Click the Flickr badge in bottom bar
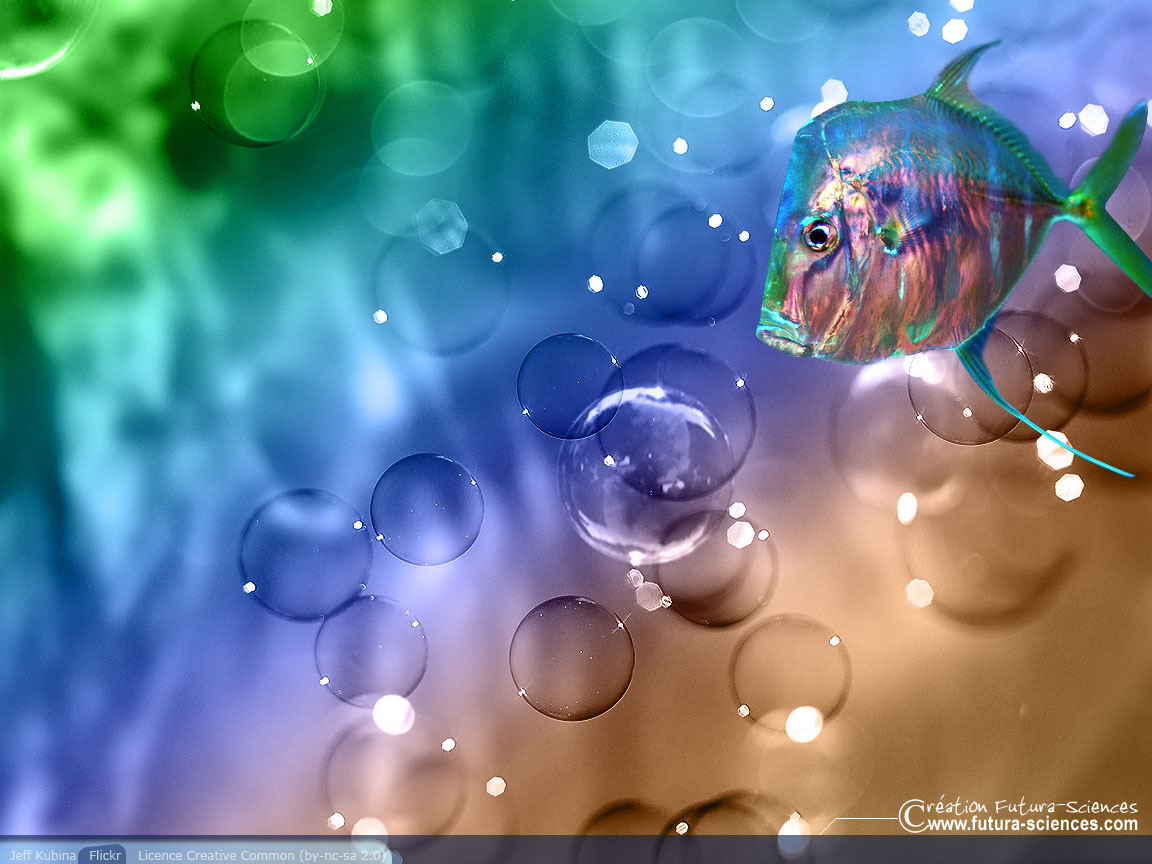Viewport: 1152px width, 864px height. pos(104,855)
